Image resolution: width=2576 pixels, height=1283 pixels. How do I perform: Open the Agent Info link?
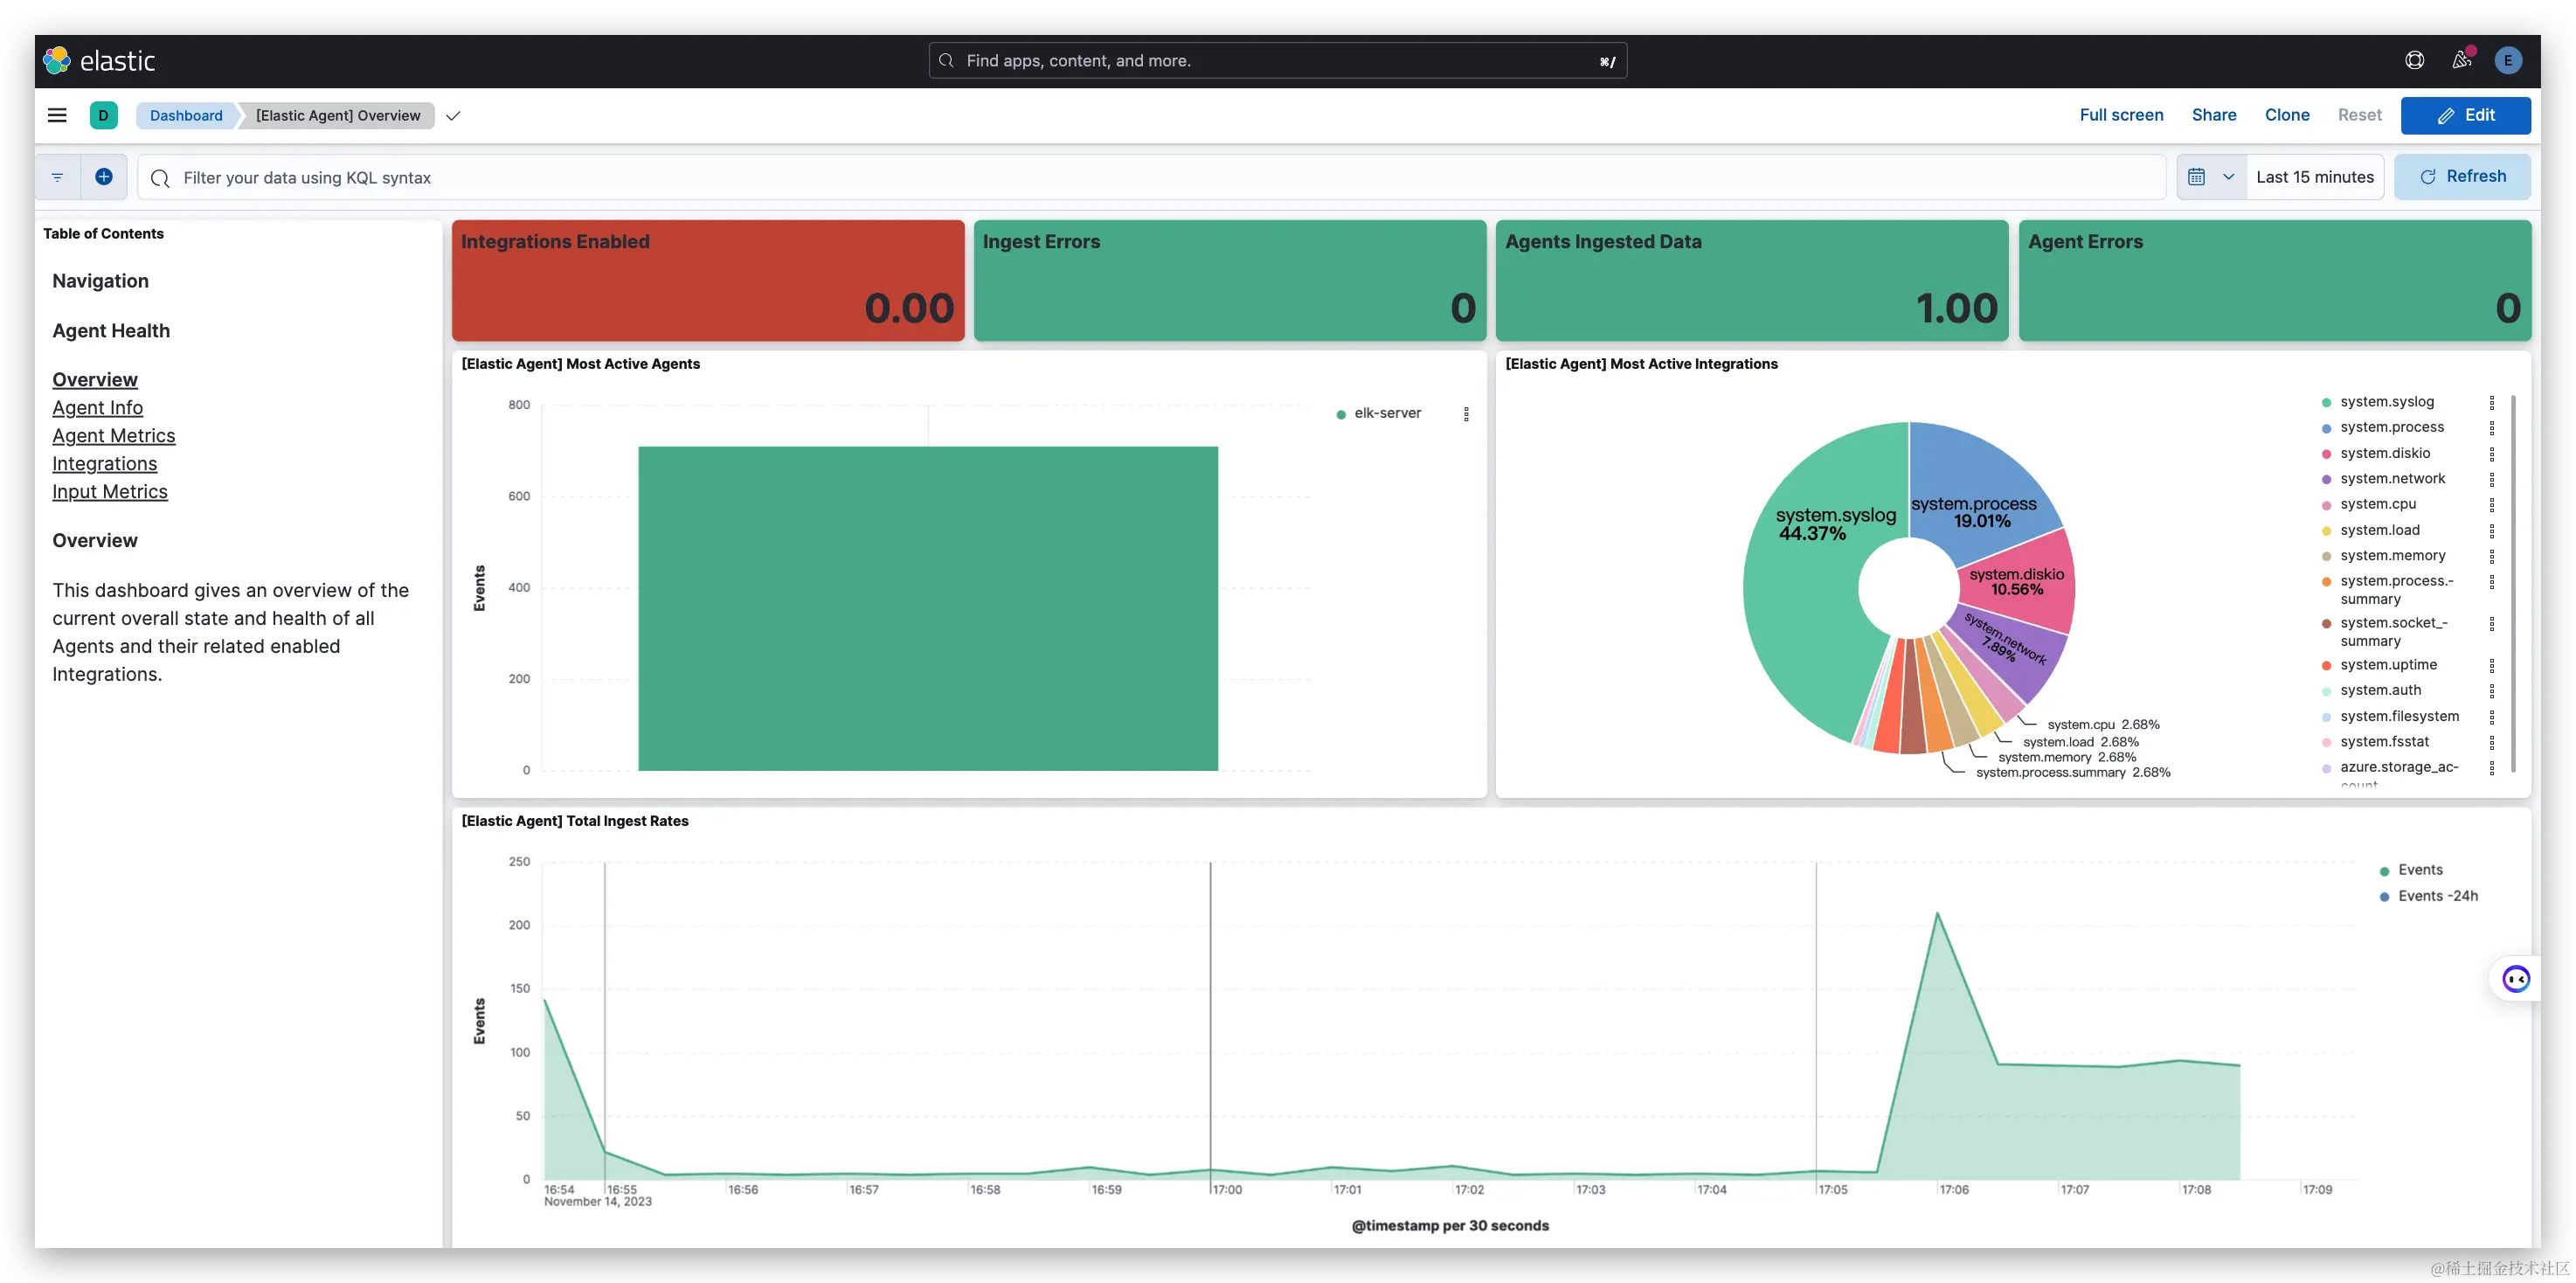coord(97,408)
